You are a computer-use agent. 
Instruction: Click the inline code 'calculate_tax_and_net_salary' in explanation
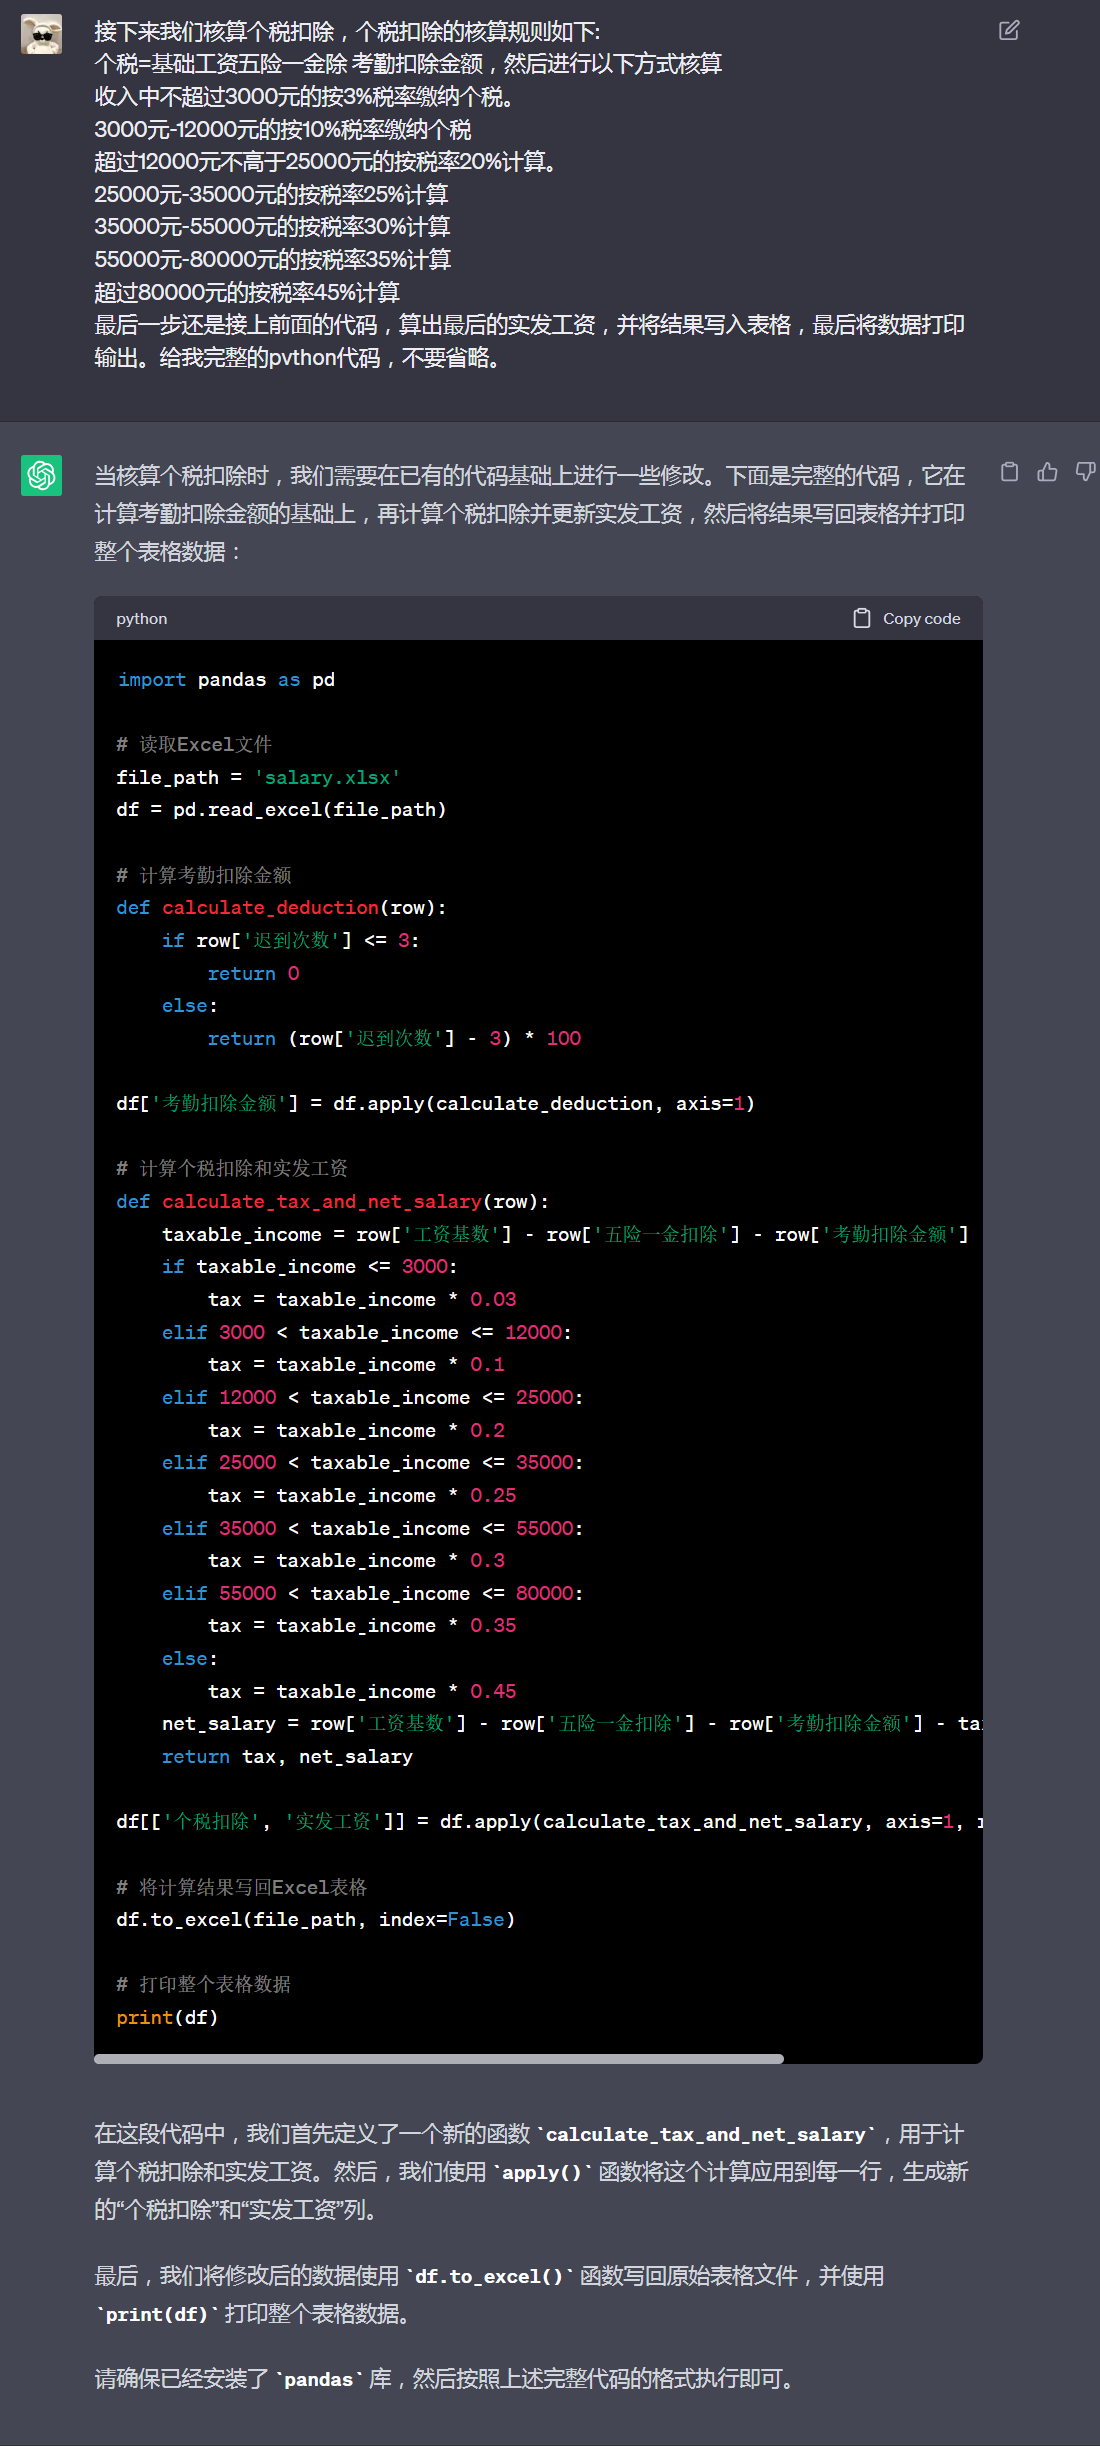706,2135
